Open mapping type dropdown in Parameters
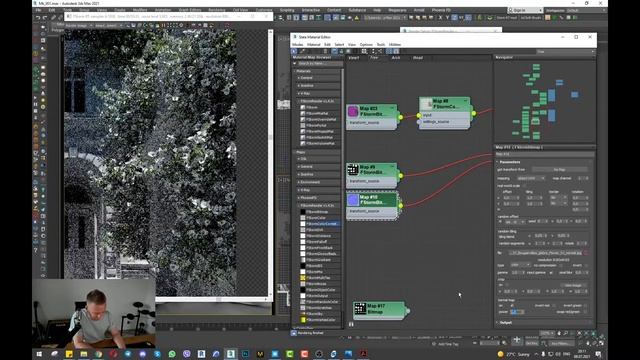The height and width of the screenshot is (360, 640). click(531, 178)
